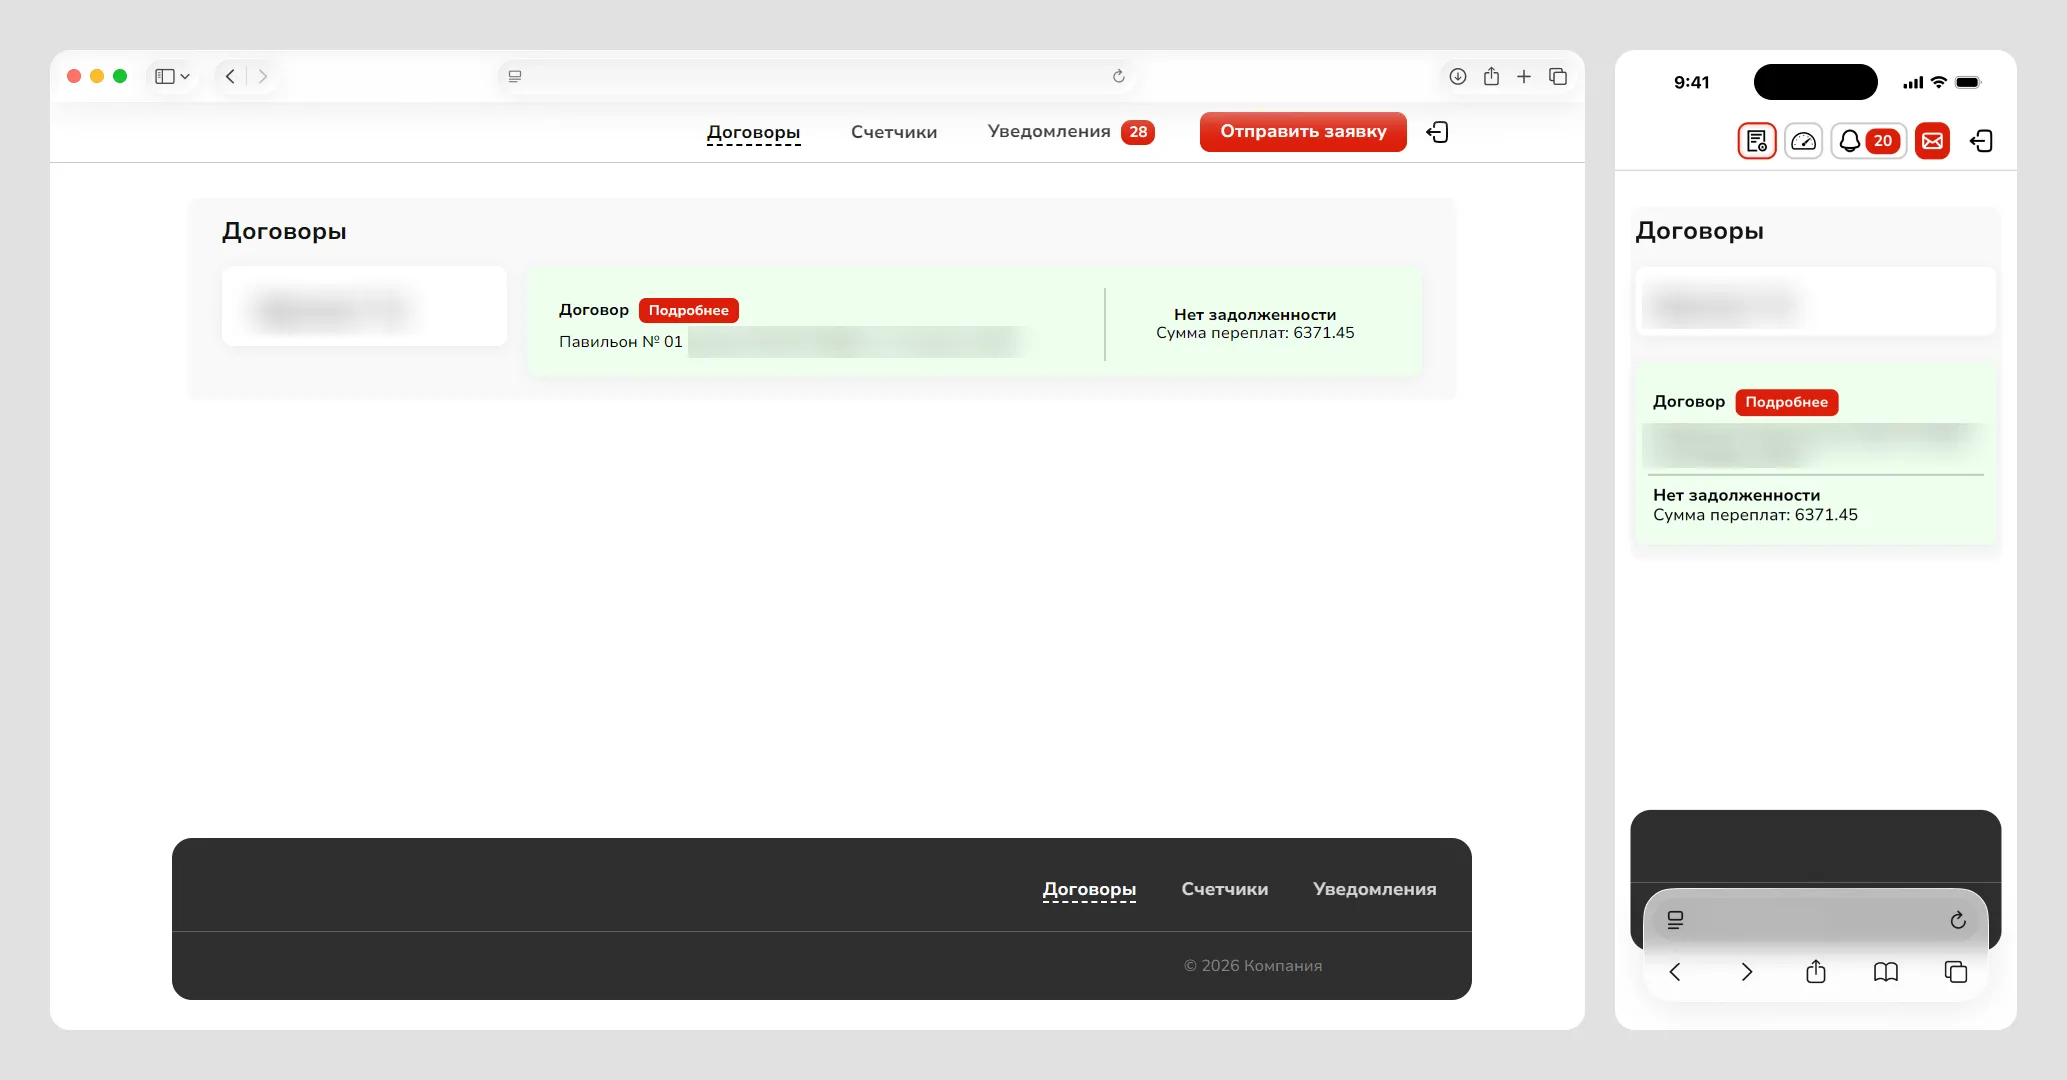The image size is (2067, 1080).
Task: Click desktop browser address bar field
Action: [815, 76]
